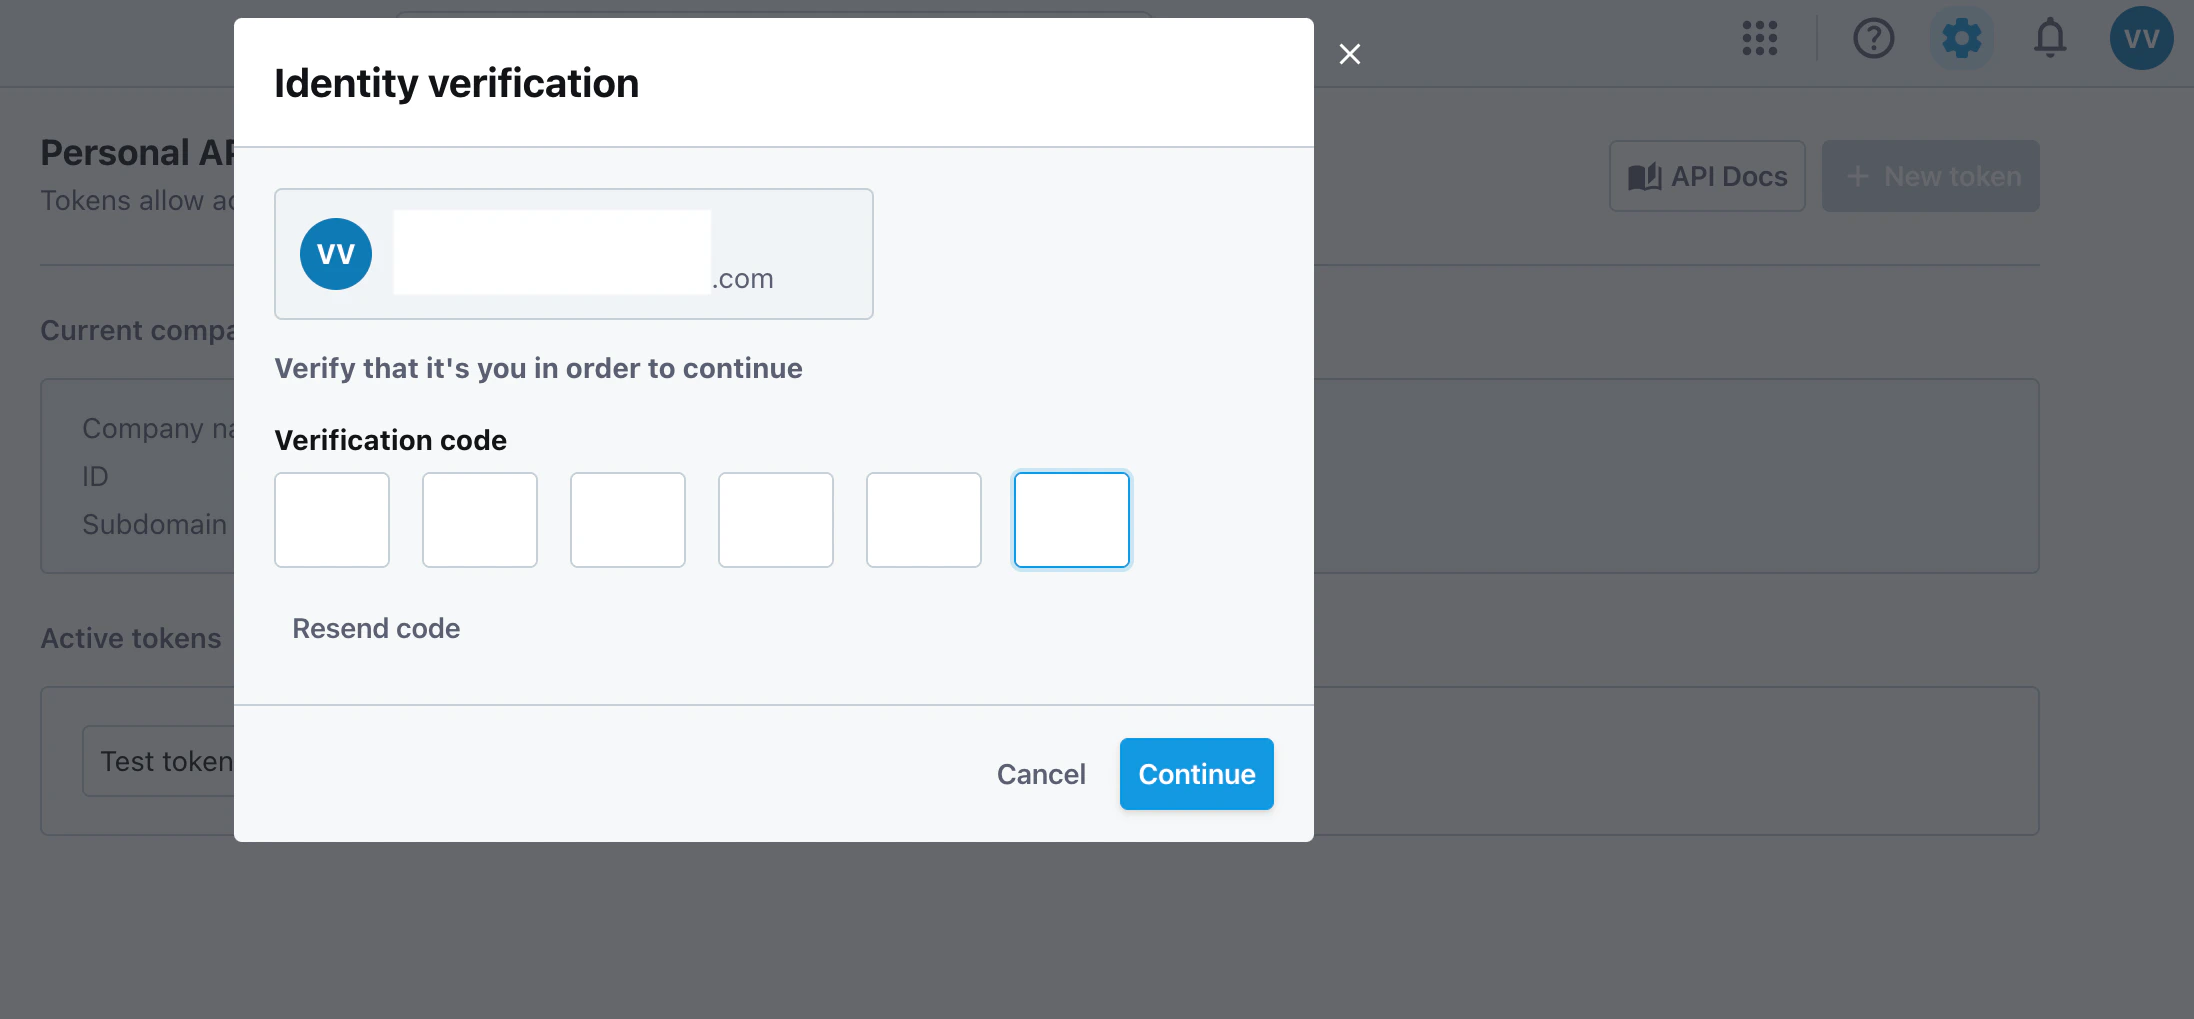
Task: Create a New token
Action: (x=1930, y=176)
